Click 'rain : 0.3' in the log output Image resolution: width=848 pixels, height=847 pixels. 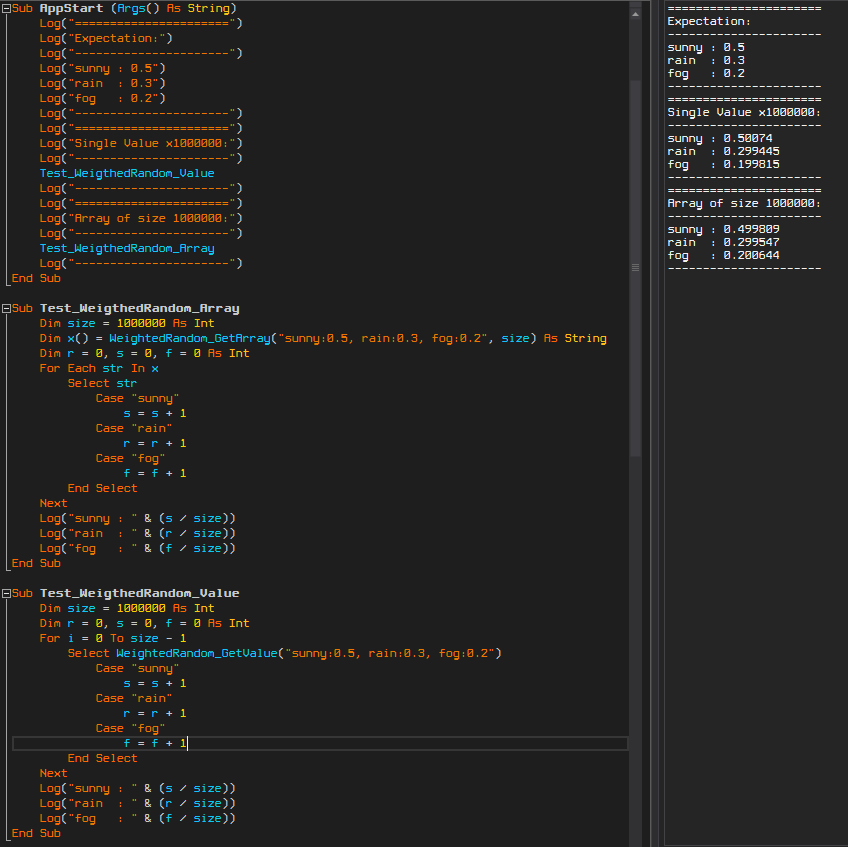pyautogui.click(x=706, y=61)
